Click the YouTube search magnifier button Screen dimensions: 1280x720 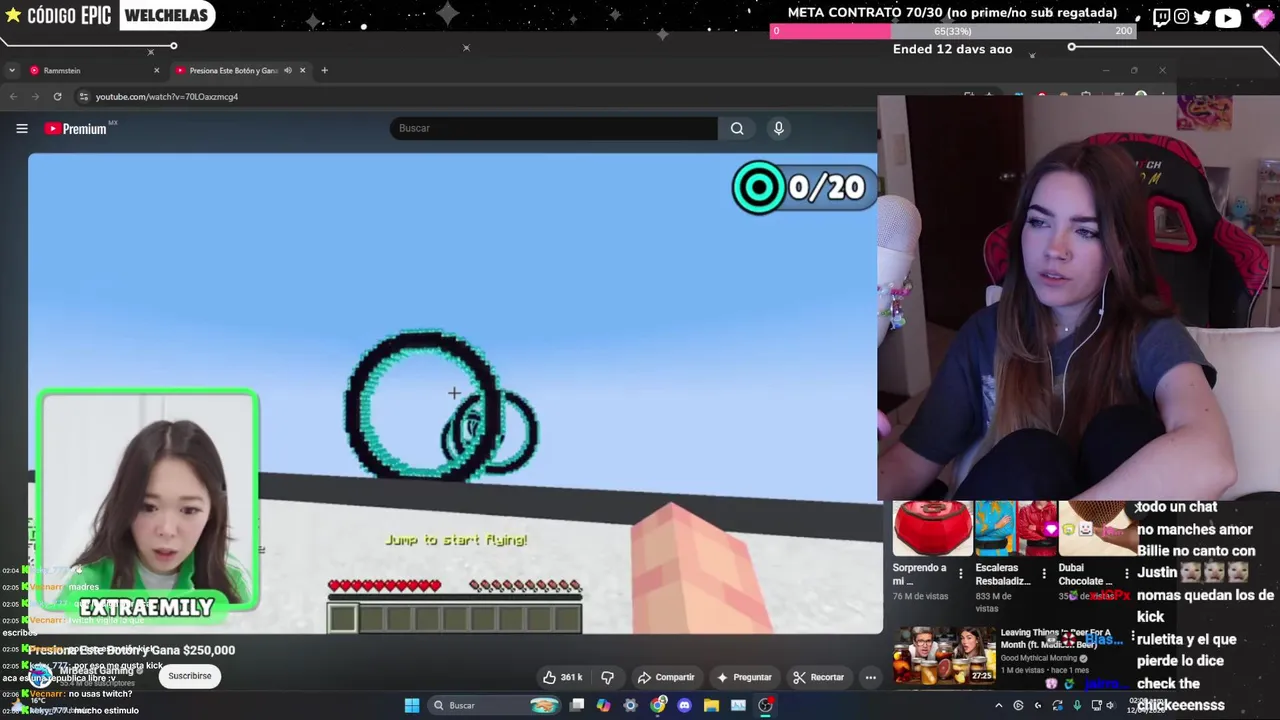(737, 128)
